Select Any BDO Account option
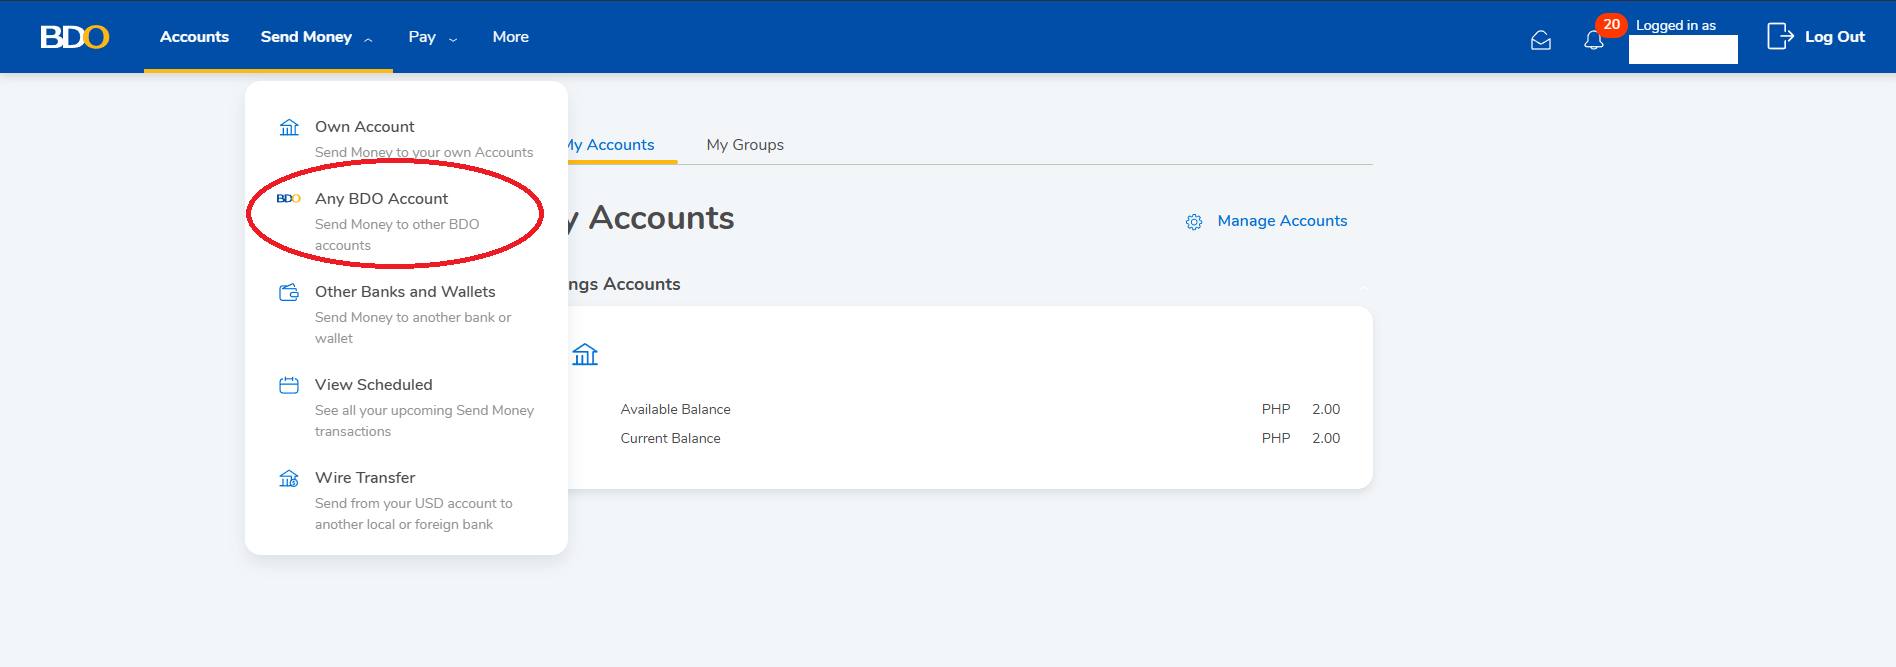The width and height of the screenshot is (1896, 667). click(406, 221)
